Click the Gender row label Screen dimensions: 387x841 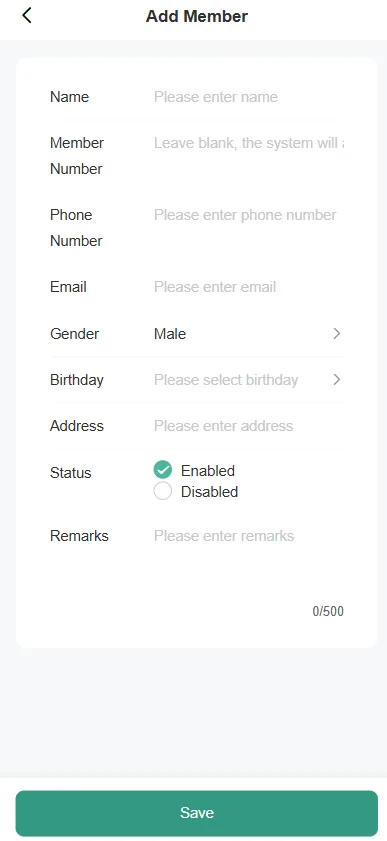[75, 334]
